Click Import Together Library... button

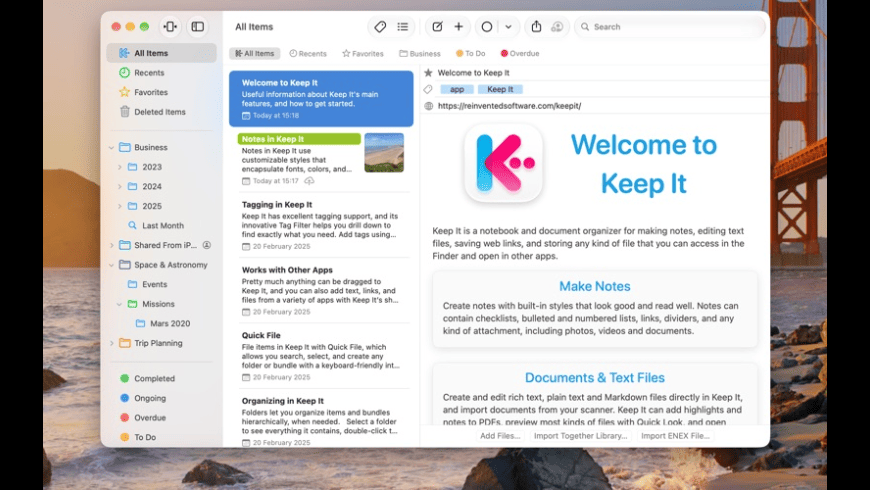[x=580, y=436]
